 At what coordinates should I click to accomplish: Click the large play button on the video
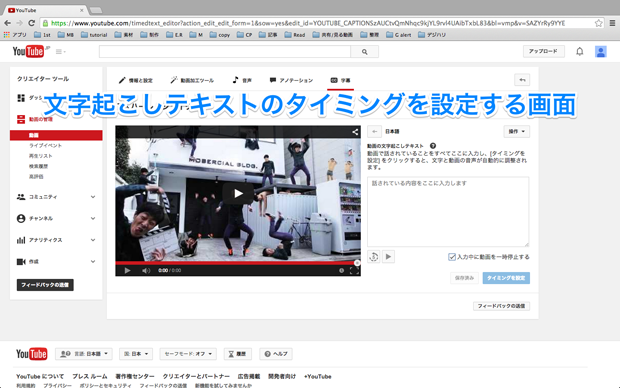point(238,193)
